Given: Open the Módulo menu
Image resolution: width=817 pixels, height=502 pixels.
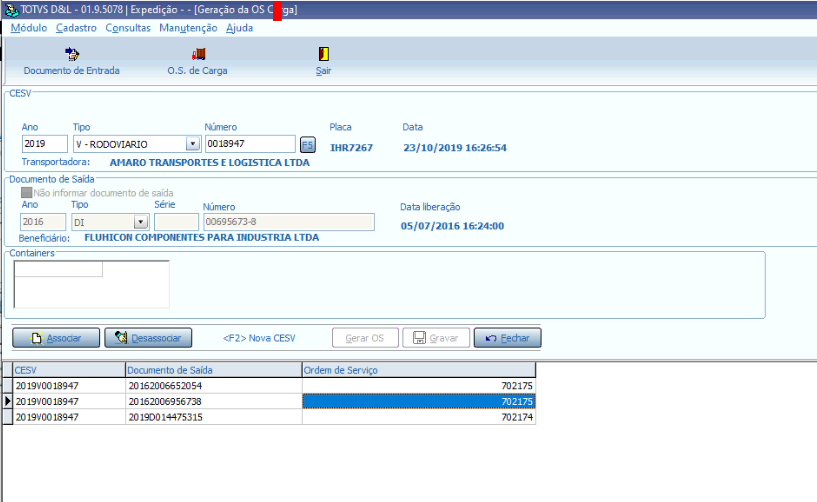Looking at the screenshot, I should (29, 28).
